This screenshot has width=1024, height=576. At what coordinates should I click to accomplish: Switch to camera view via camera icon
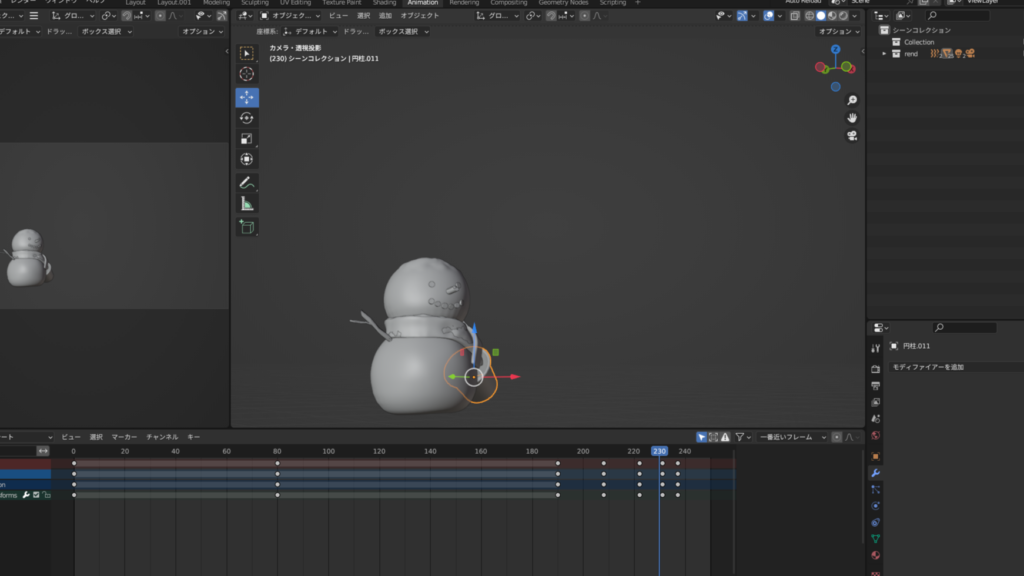851,135
